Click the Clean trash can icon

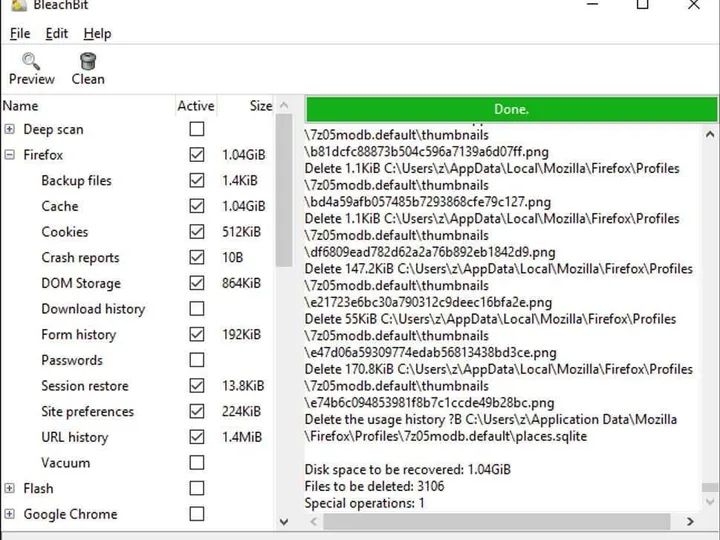88,61
